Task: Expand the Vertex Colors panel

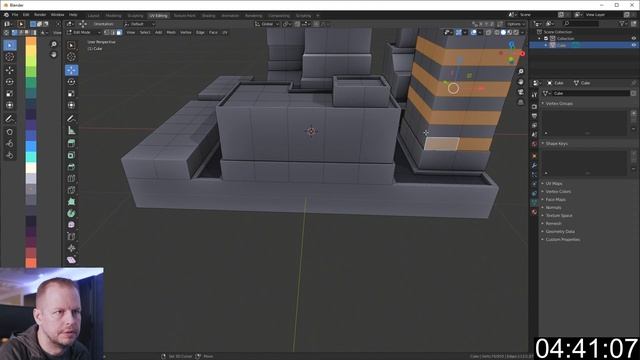Action: click(558, 191)
